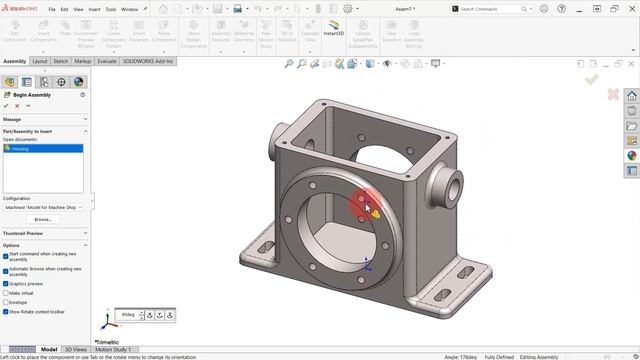Click the Print icon in toolbar
640x360 pixels.
238,9
